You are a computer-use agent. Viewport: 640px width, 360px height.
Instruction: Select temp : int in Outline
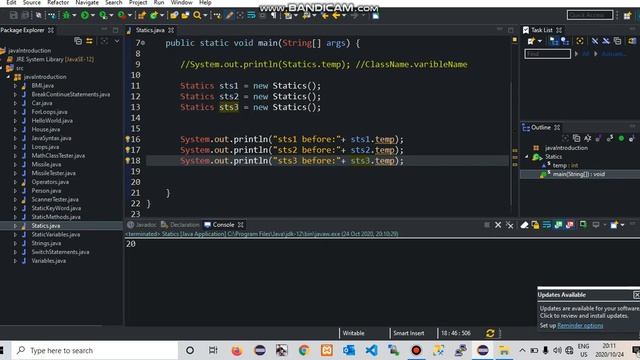[x=565, y=165]
